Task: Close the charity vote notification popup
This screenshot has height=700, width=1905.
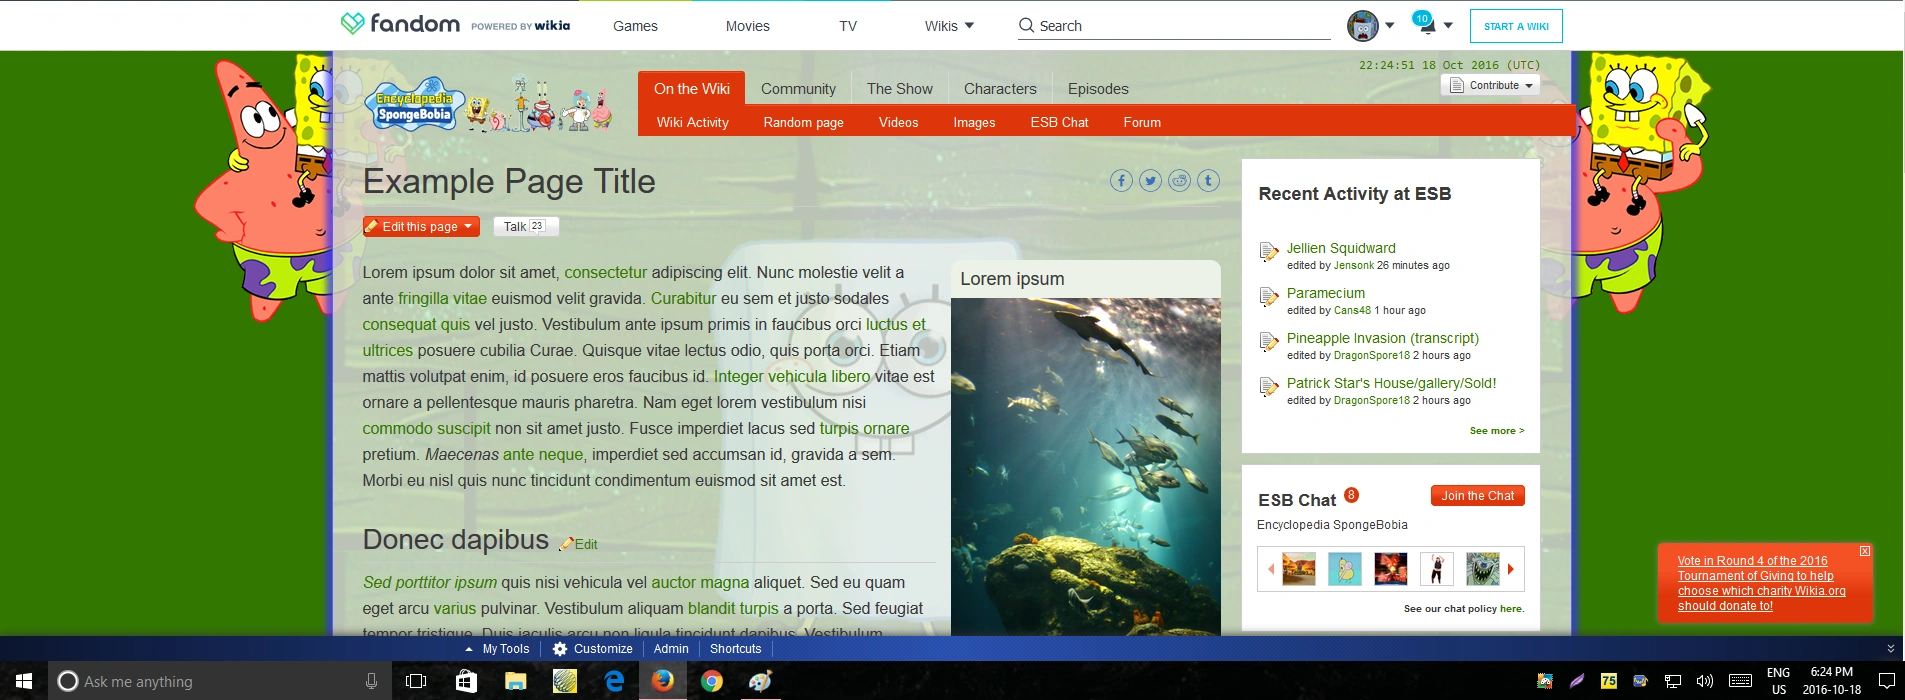Action: click(x=1864, y=551)
